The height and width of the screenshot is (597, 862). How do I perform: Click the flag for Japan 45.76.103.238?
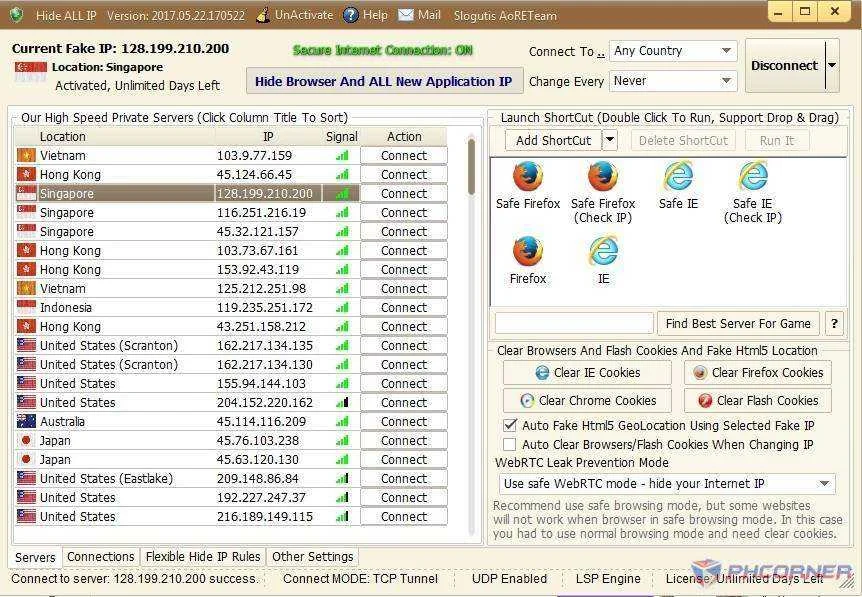(x=26, y=440)
